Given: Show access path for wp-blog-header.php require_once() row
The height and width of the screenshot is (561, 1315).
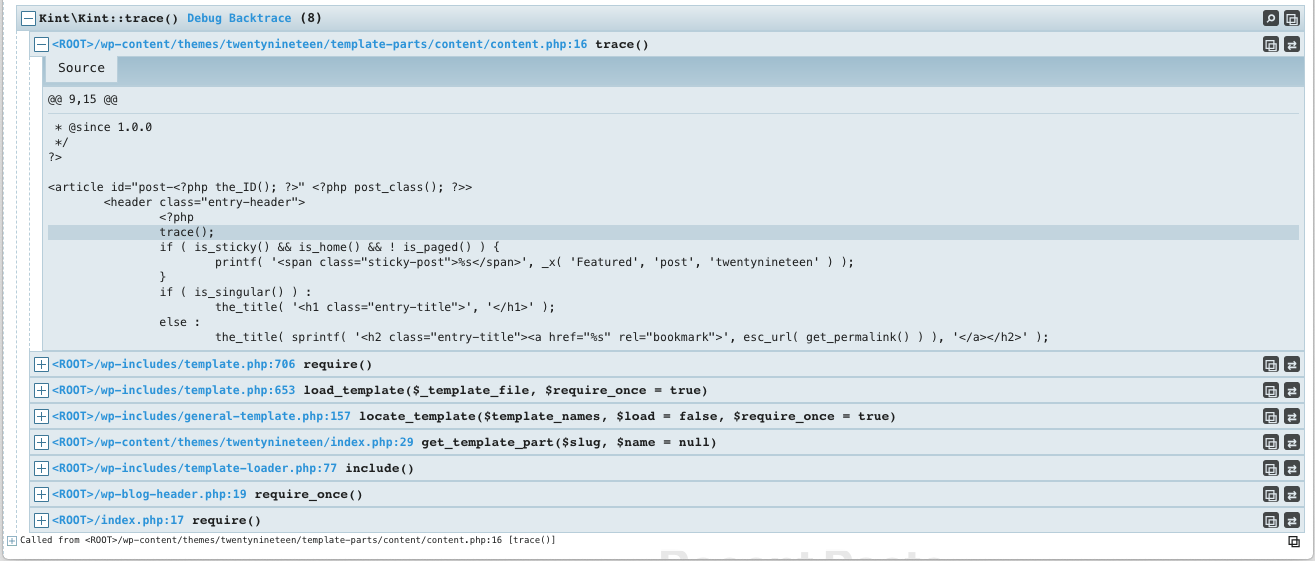Looking at the screenshot, I should [1292, 494].
